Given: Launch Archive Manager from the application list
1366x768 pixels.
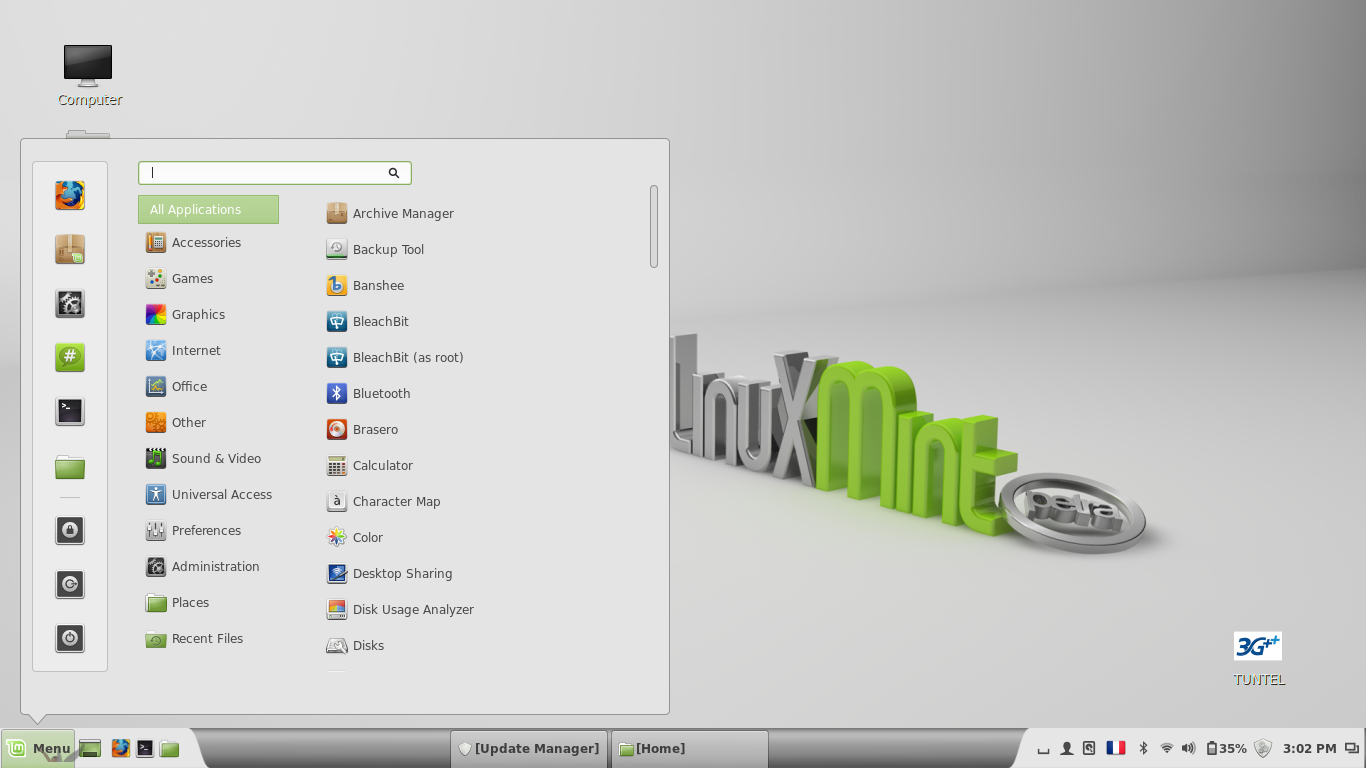Looking at the screenshot, I should 390,213.
